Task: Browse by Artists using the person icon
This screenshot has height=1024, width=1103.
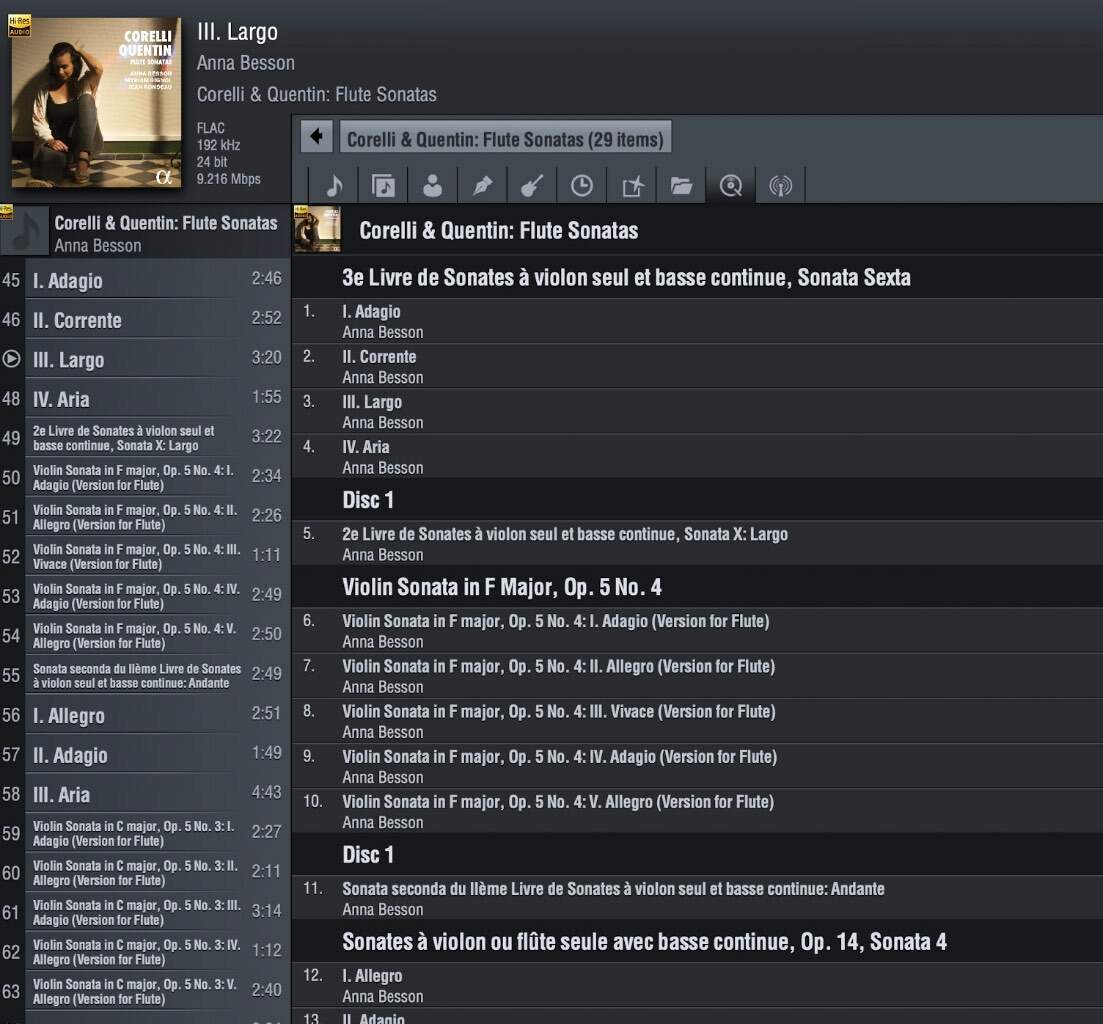Action: [x=433, y=186]
